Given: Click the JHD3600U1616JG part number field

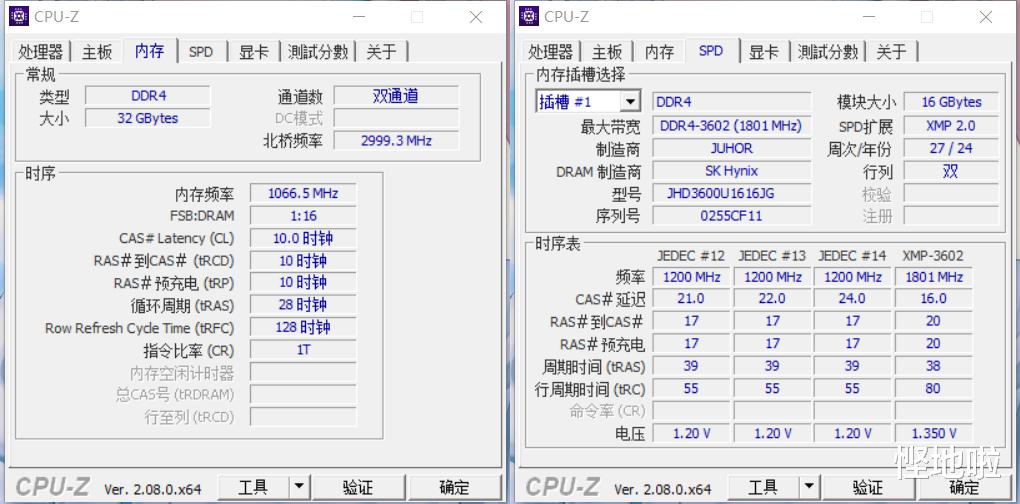Looking at the screenshot, I should (x=732, y=193).
